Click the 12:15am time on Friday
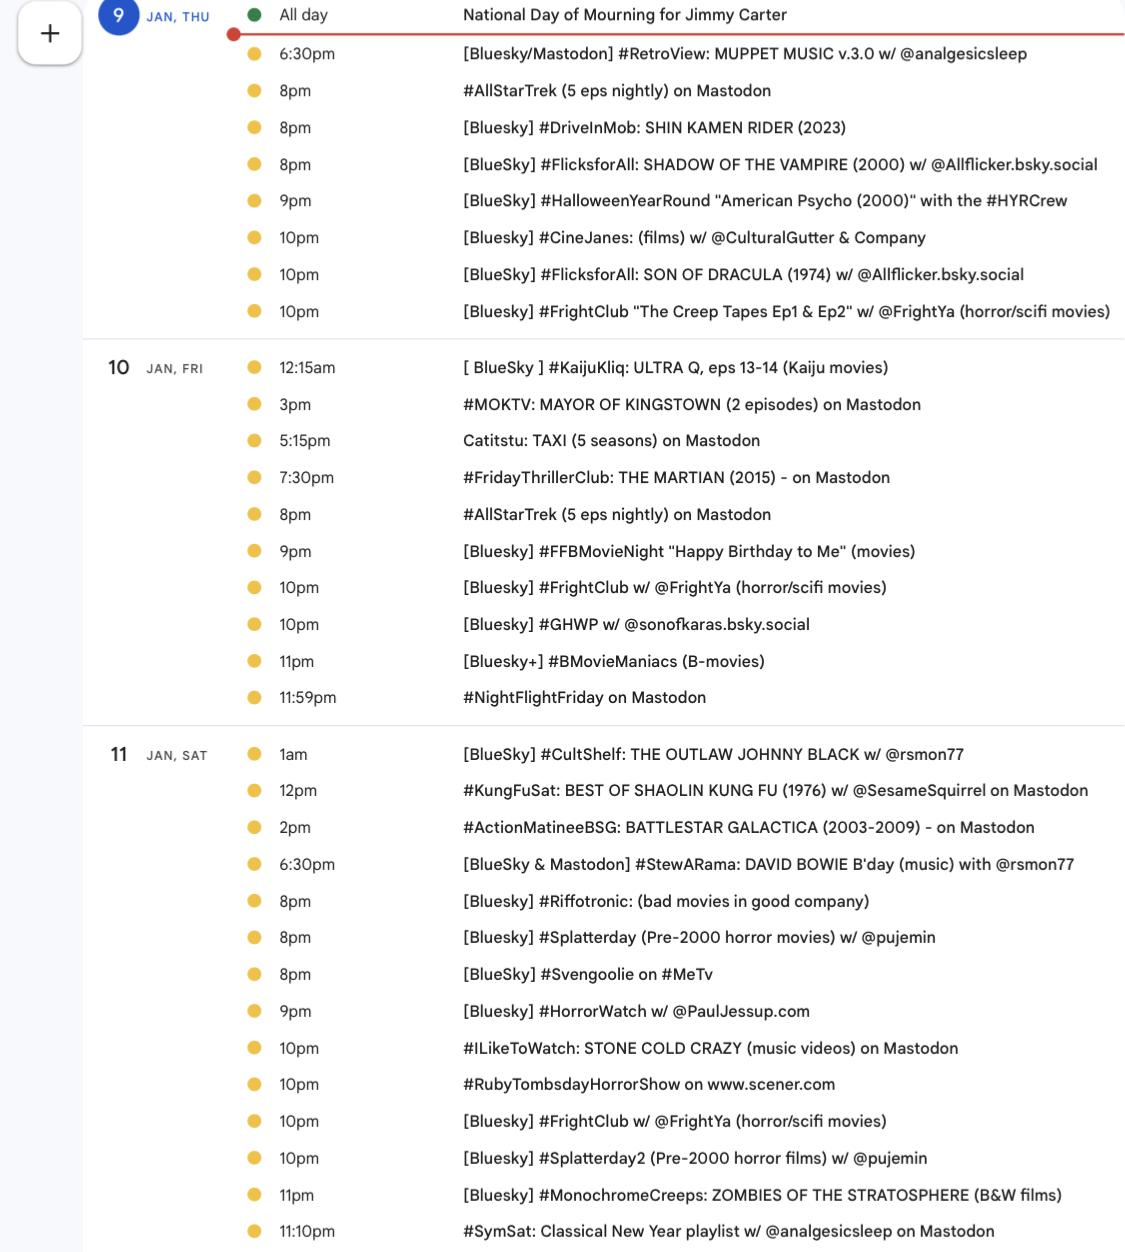The width and height of the screenshot is (1125, 1252). 307,368
